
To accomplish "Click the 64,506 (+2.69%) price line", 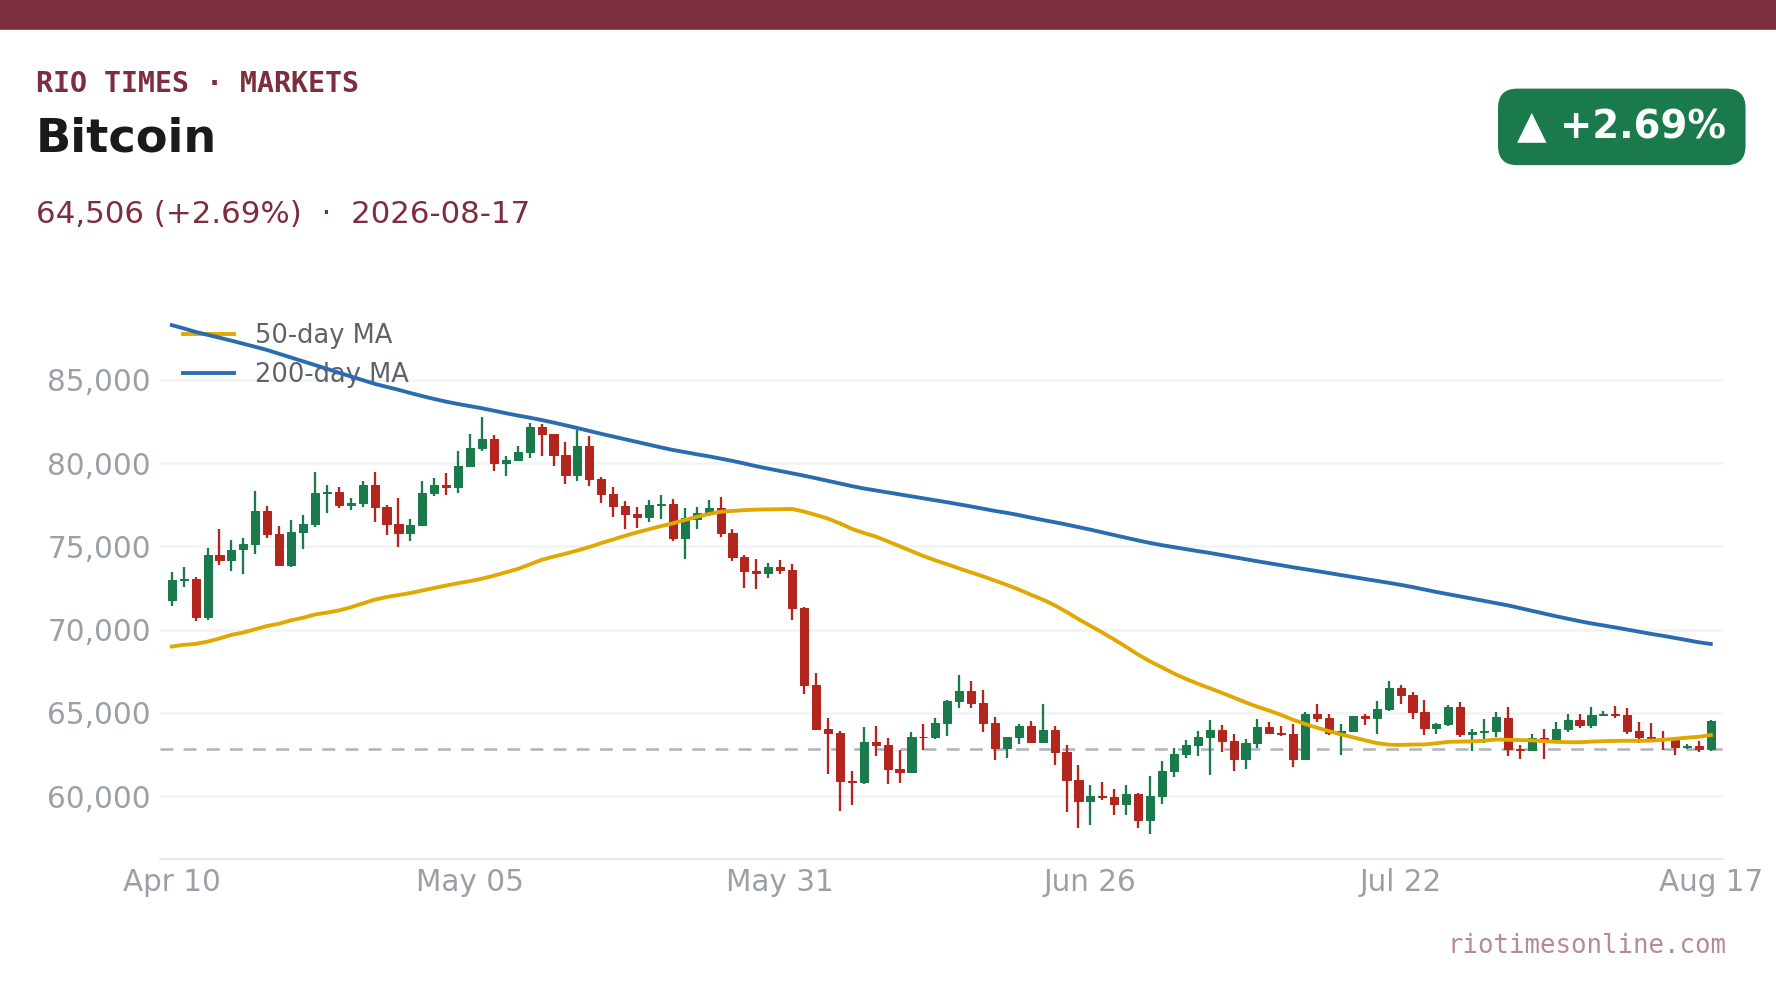I will [283, 213].
